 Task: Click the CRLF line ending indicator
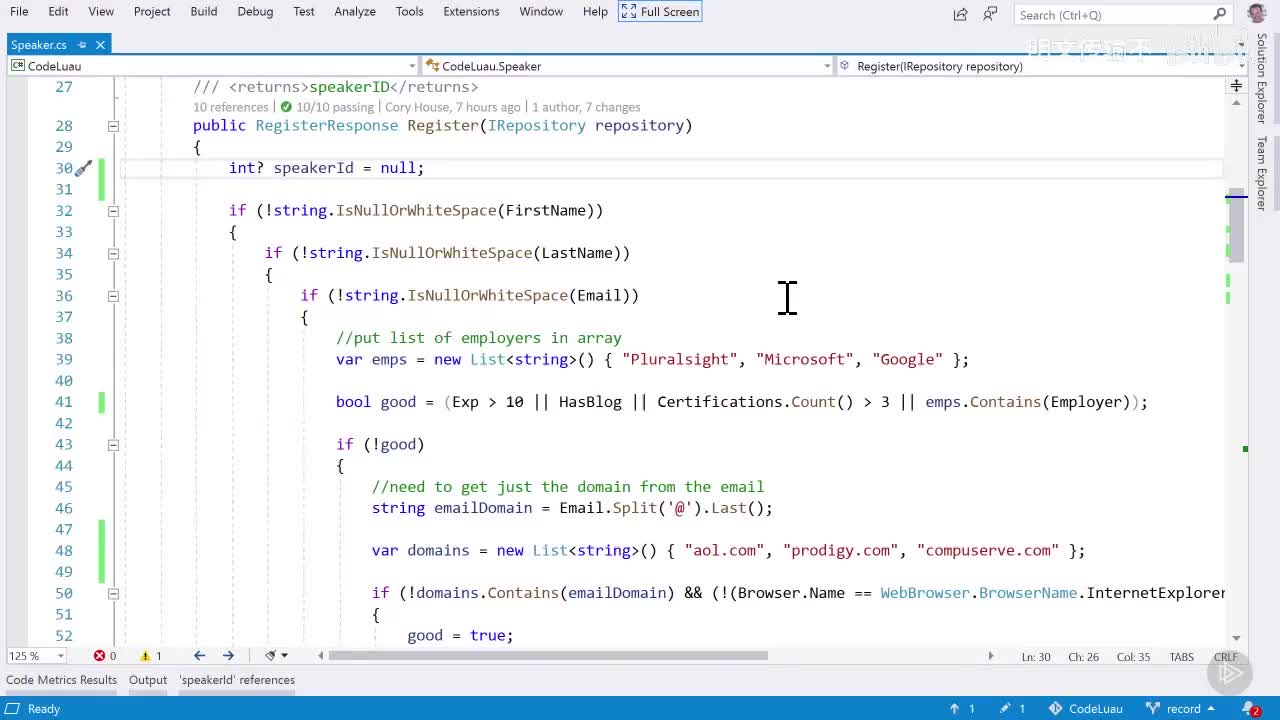click(x=1226, y=657)
